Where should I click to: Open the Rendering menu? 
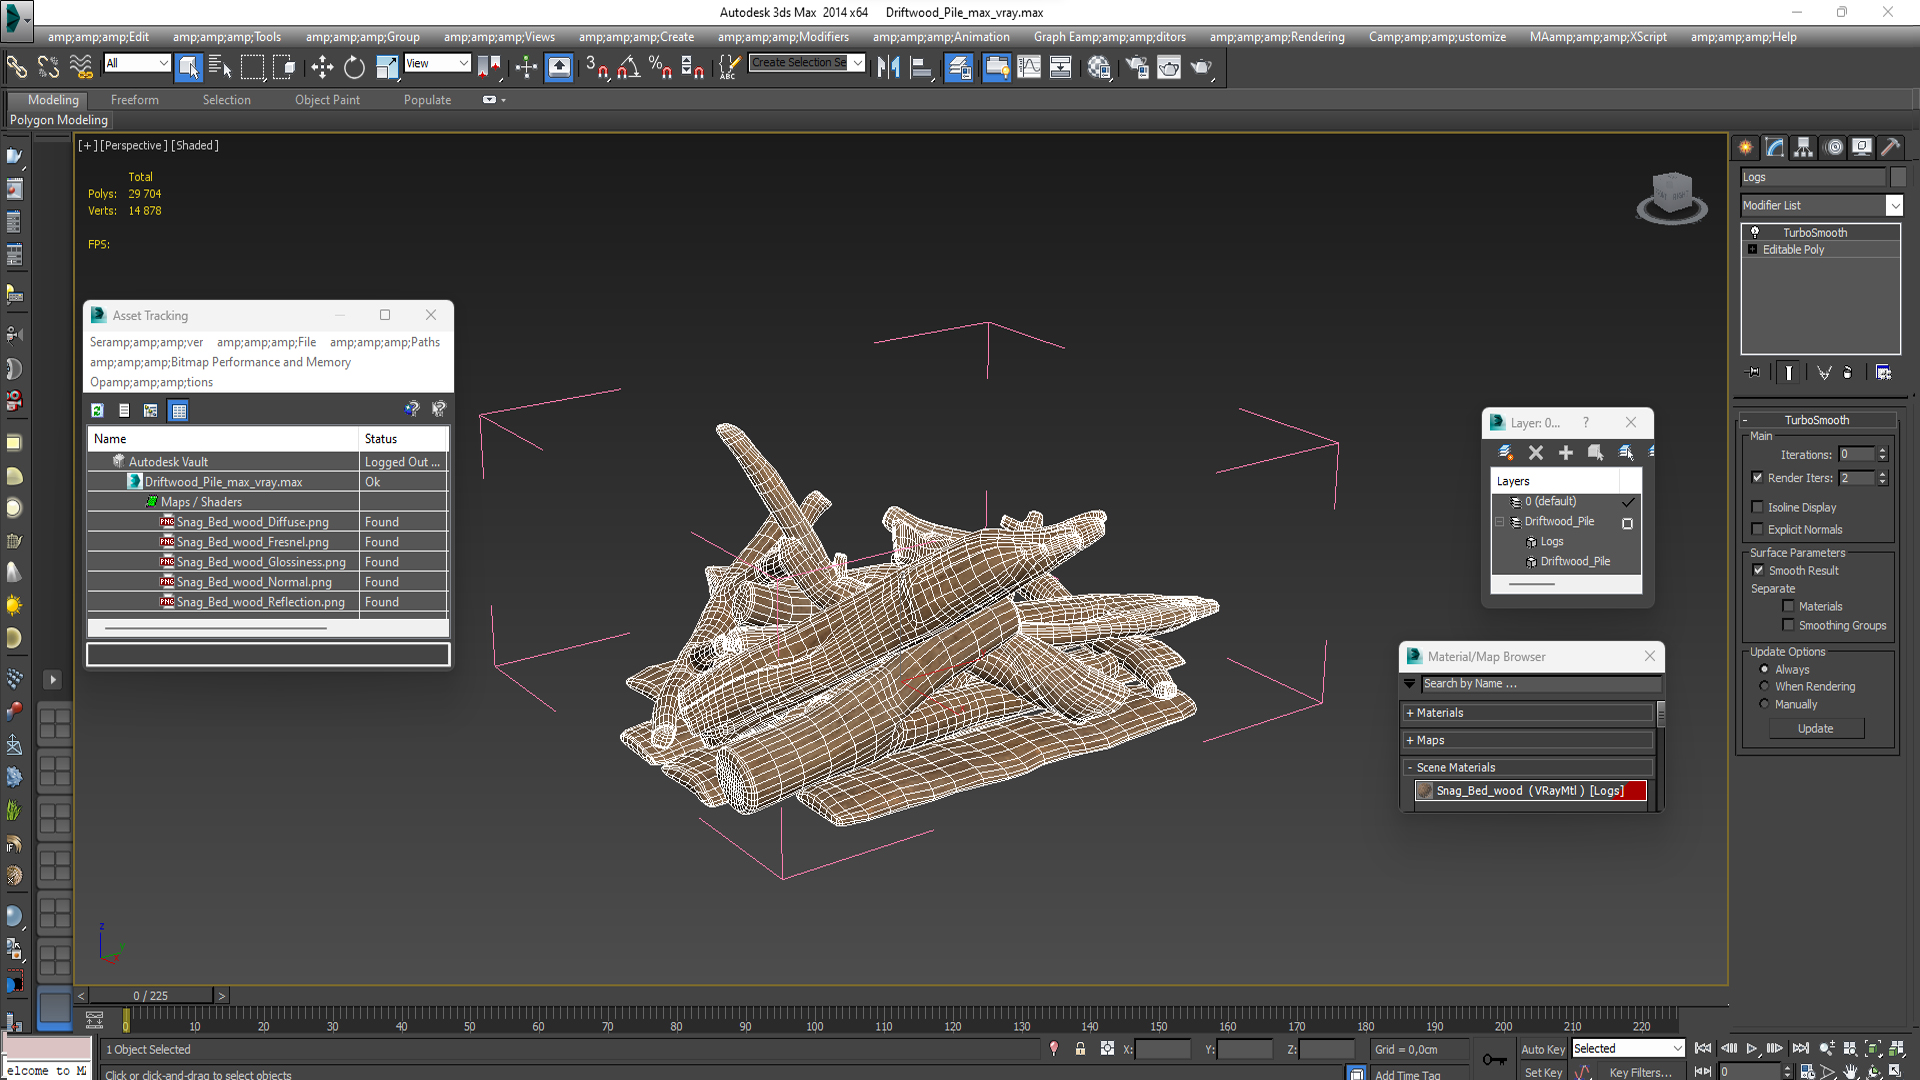tap(1277, 37)
